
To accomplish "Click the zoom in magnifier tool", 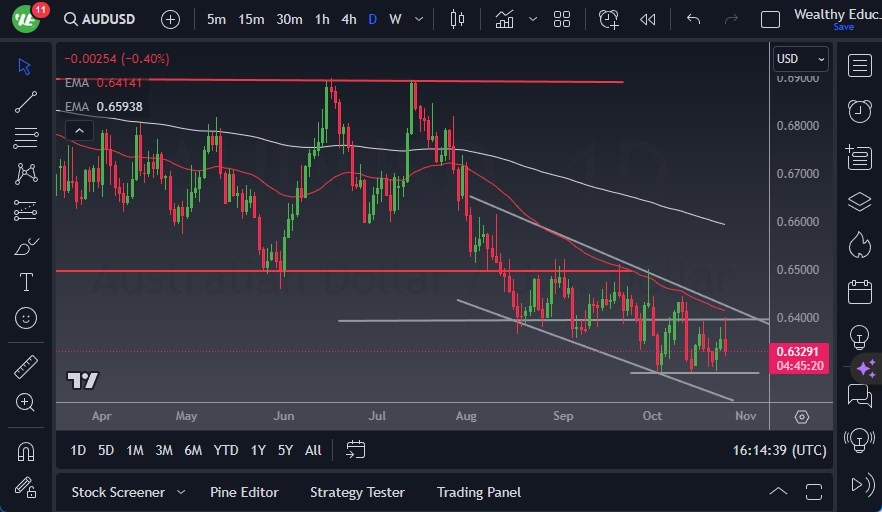I will (x=26, y=402).
